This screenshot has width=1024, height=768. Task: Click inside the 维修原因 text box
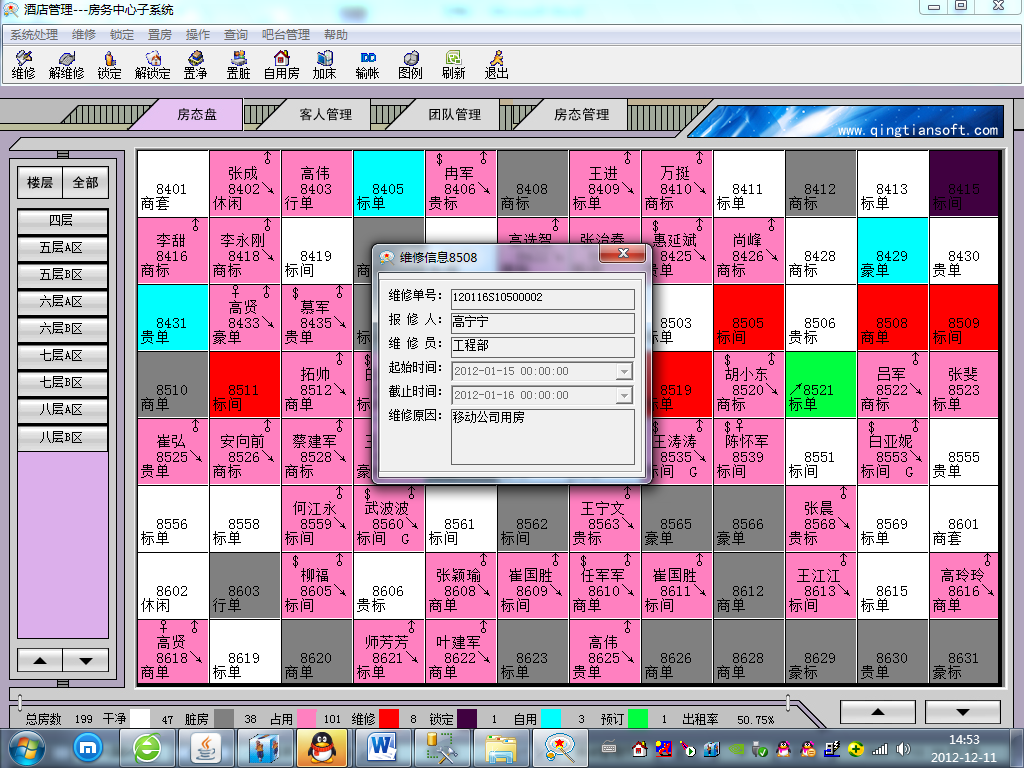pyautogui.click(x=542, y=436)
